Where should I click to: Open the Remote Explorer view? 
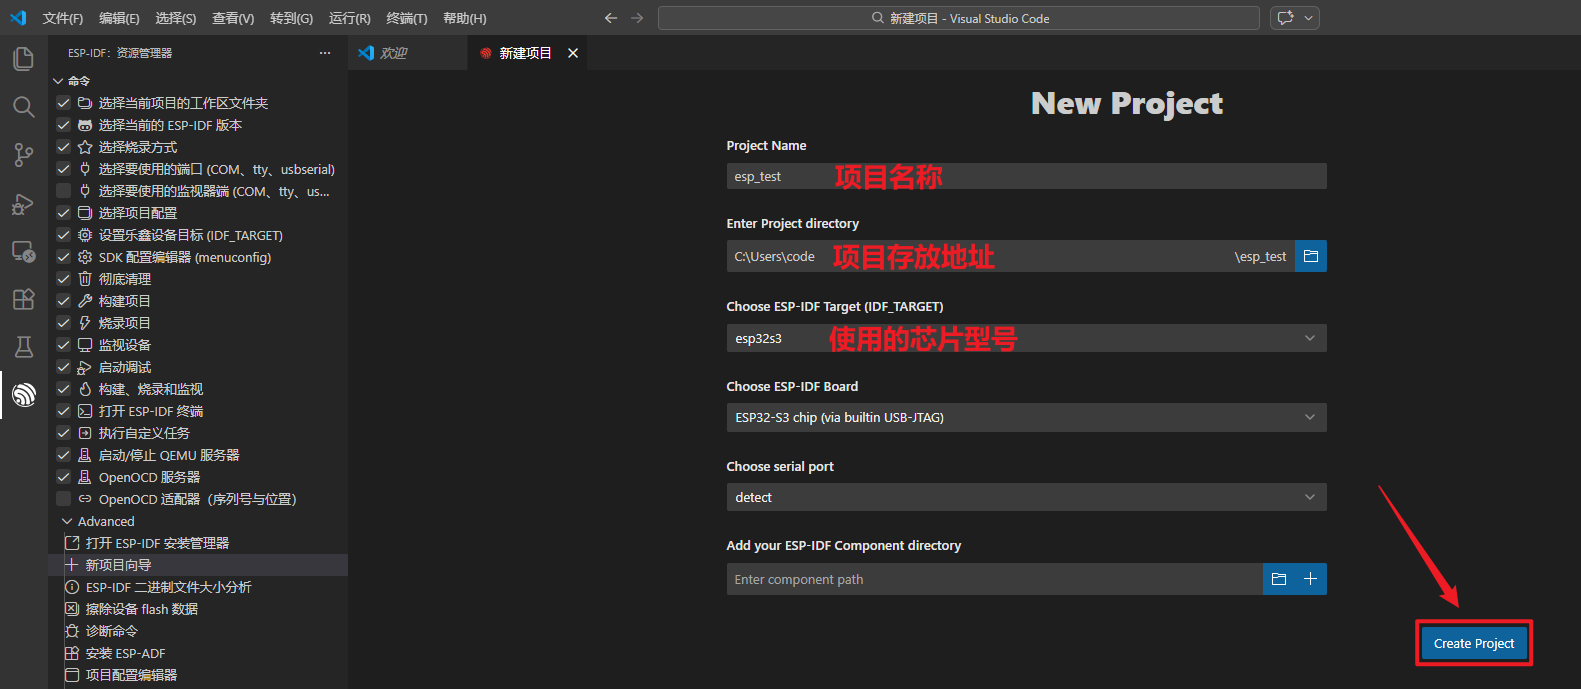pyautogui.click(x=23, y=251)
